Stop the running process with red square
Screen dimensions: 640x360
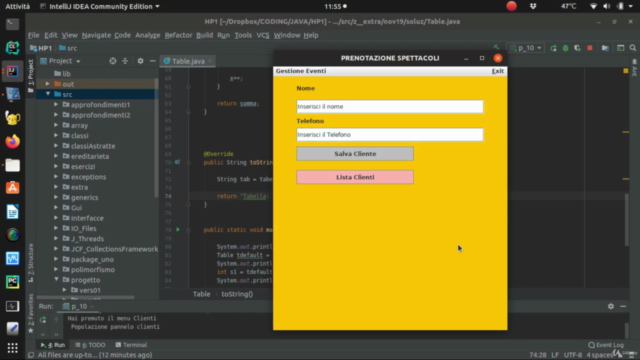tap(589, 48)
